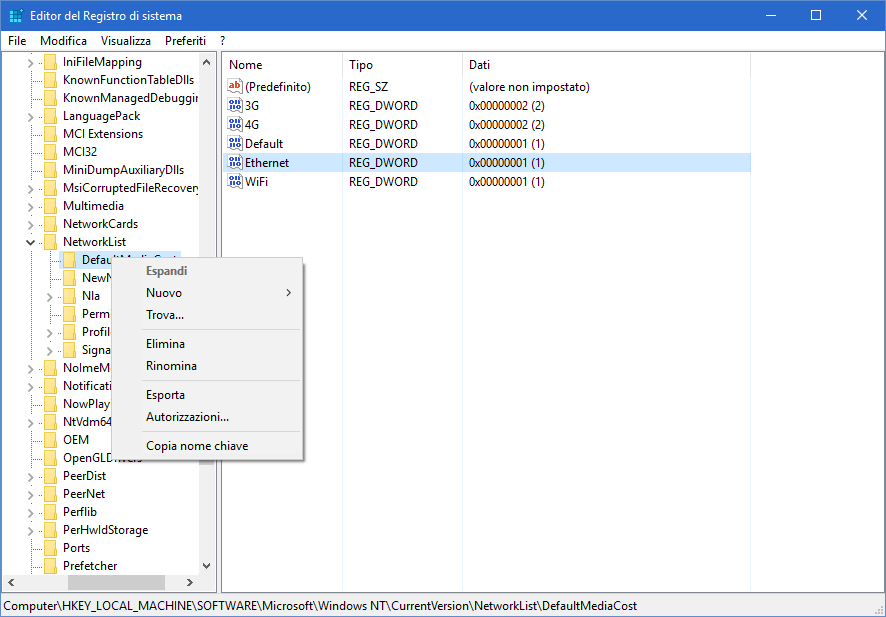Viewport: 886px width, 617px height.
Task: Expand the LanguagePack tree node
Action: tap(31, 116)
